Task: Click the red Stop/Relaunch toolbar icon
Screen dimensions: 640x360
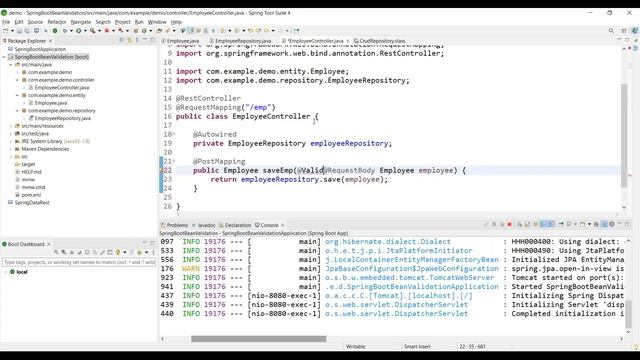Action: coord(107,31)
